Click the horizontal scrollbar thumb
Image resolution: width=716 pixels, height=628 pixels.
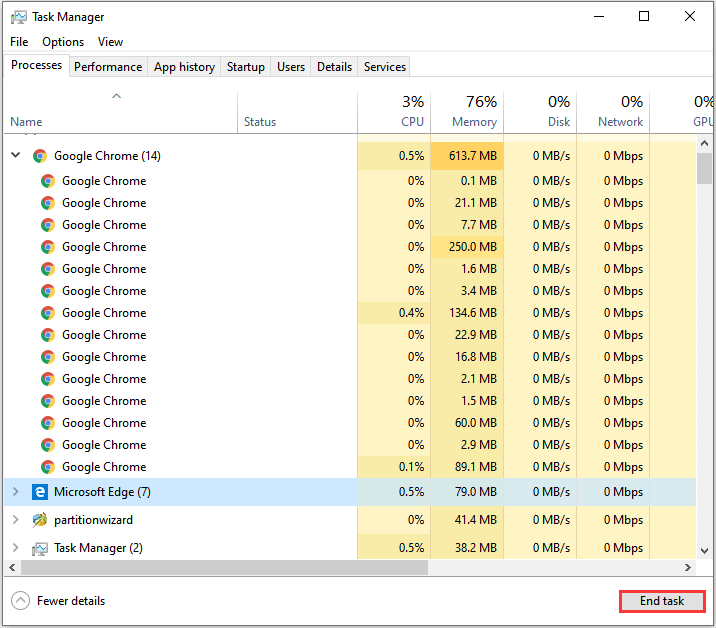tap(224, 568)
